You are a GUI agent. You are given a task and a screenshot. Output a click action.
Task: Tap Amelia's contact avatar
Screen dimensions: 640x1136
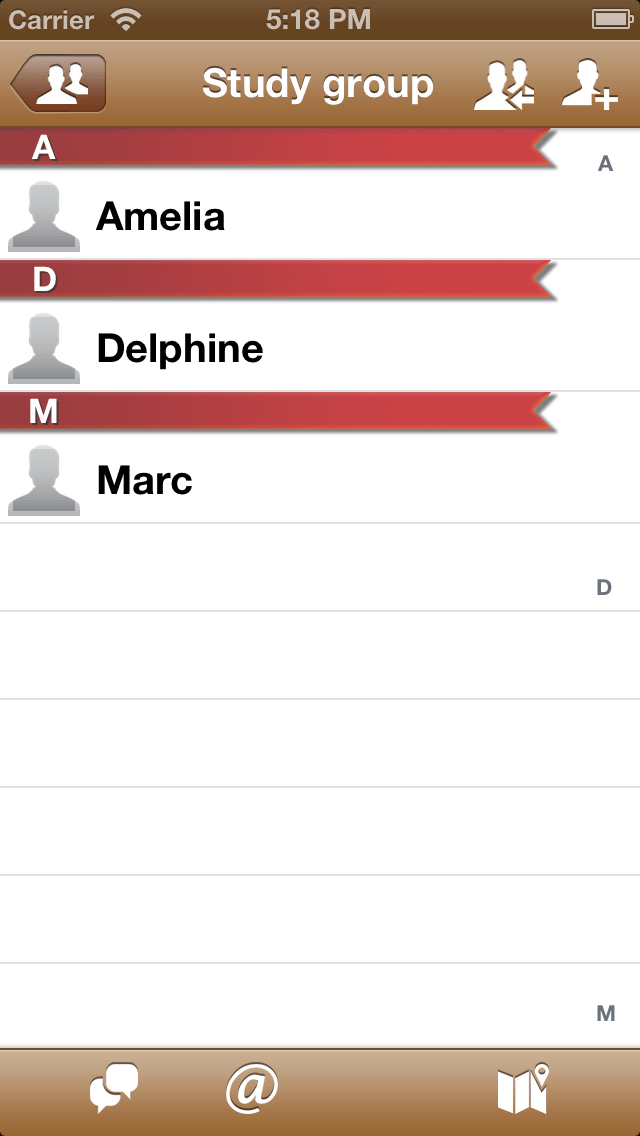coord(44,216)
